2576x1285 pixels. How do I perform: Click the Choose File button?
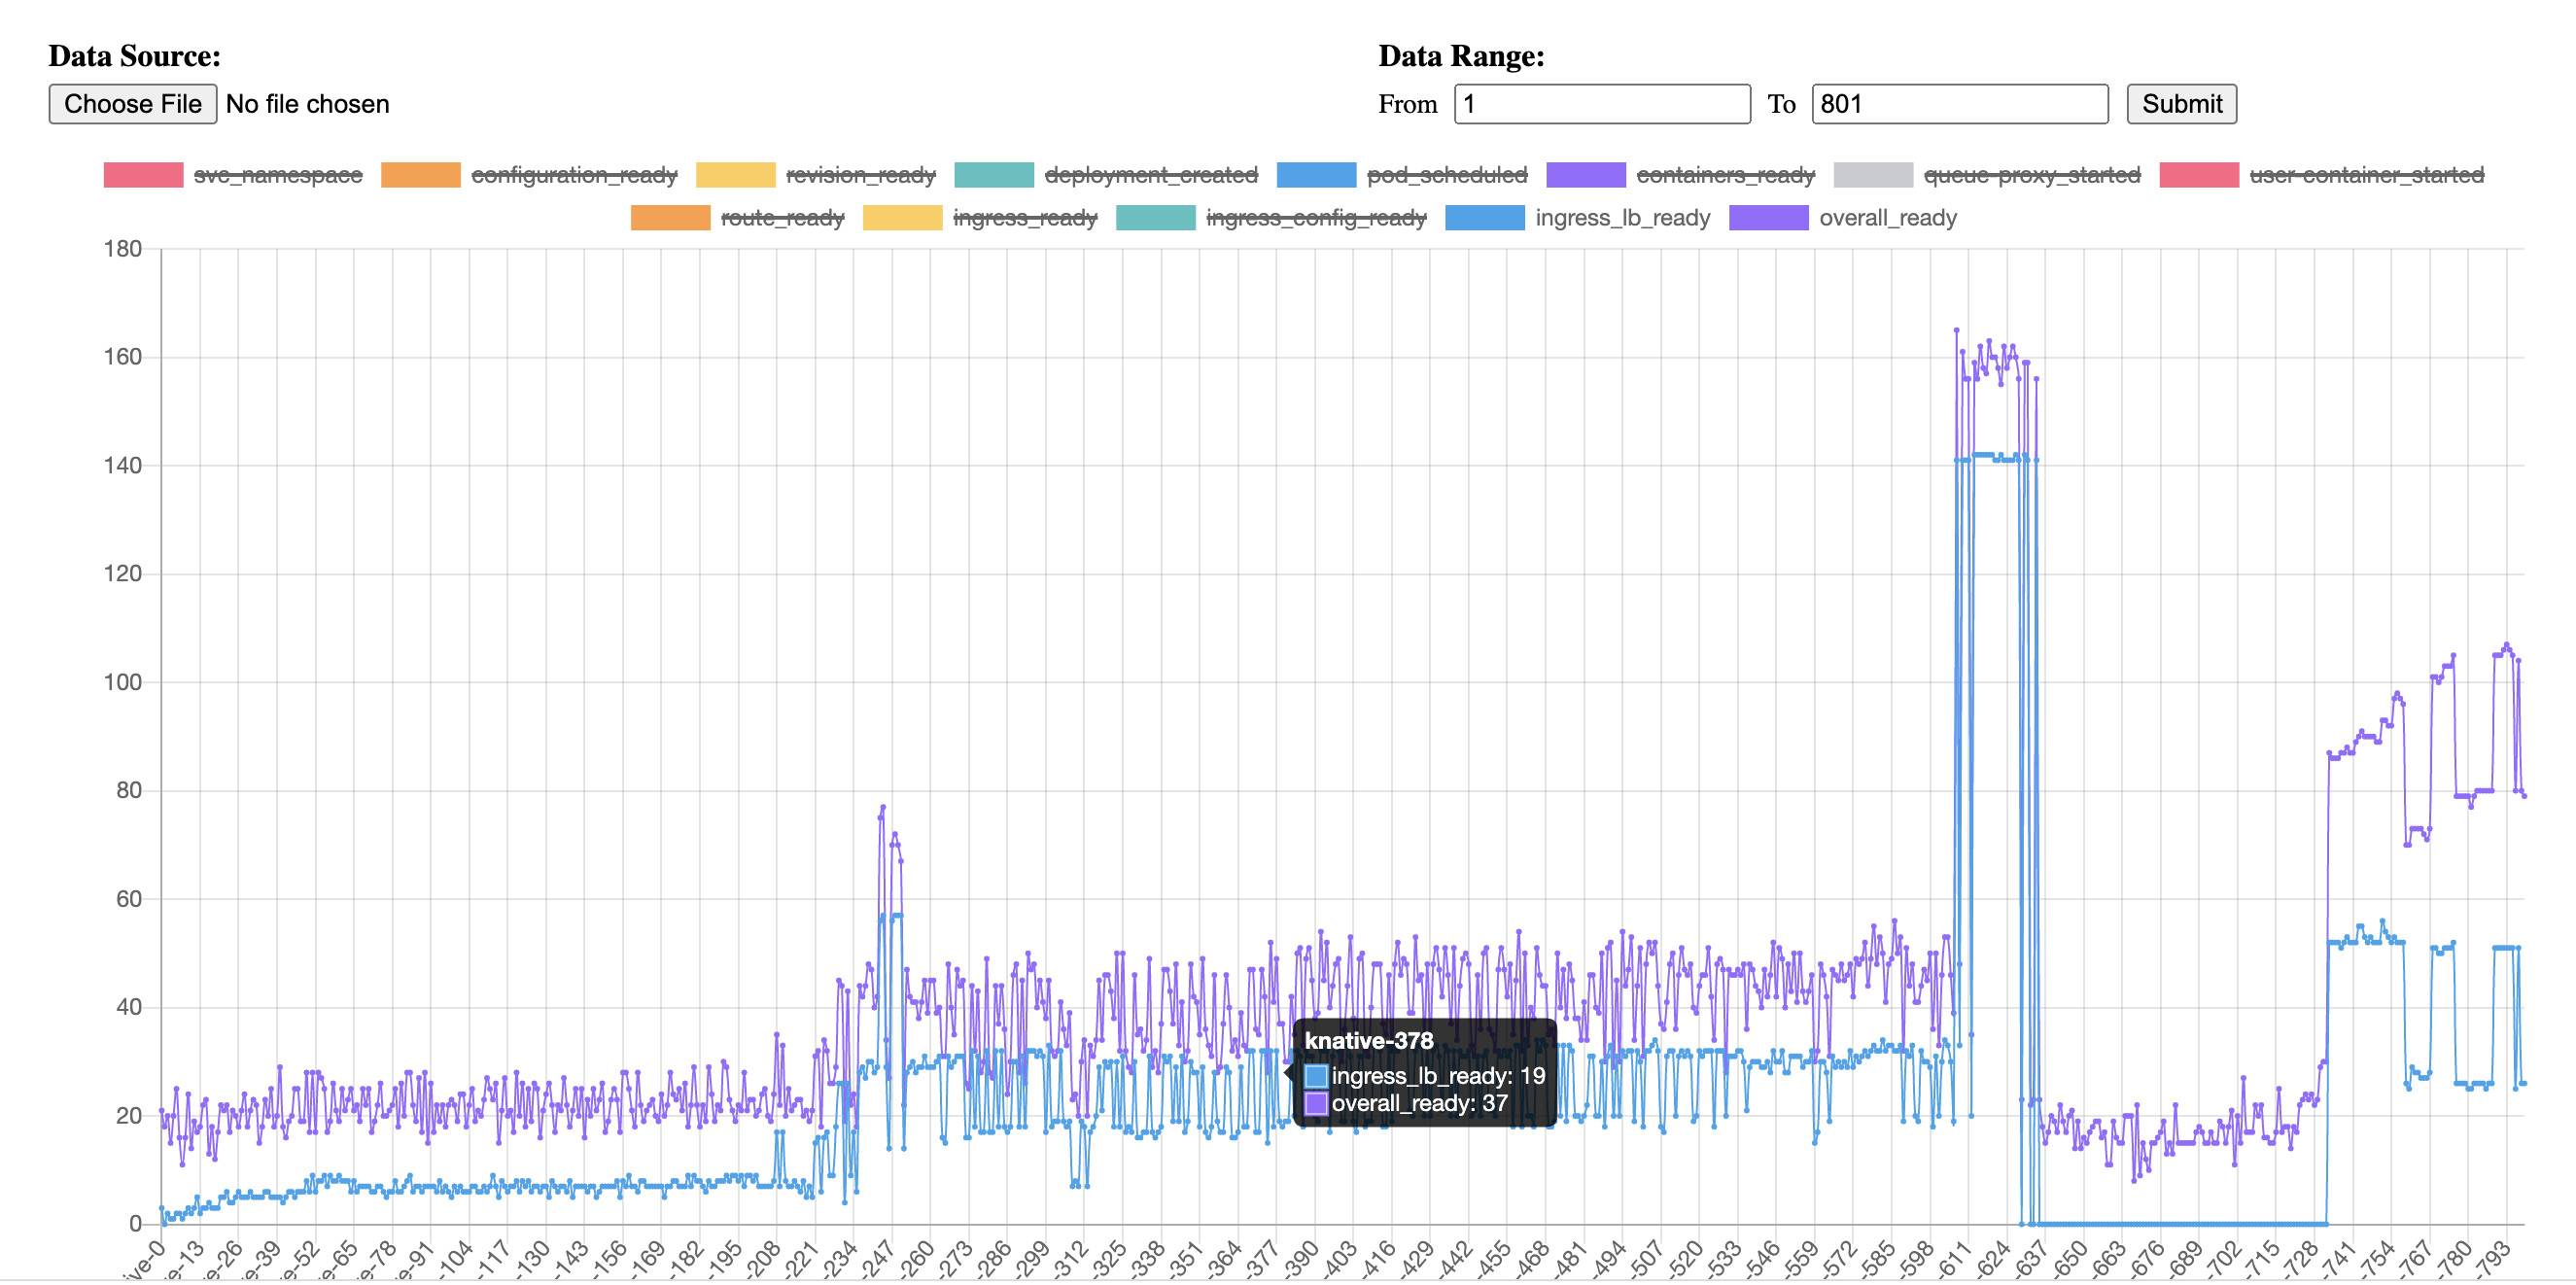(132, 104)
